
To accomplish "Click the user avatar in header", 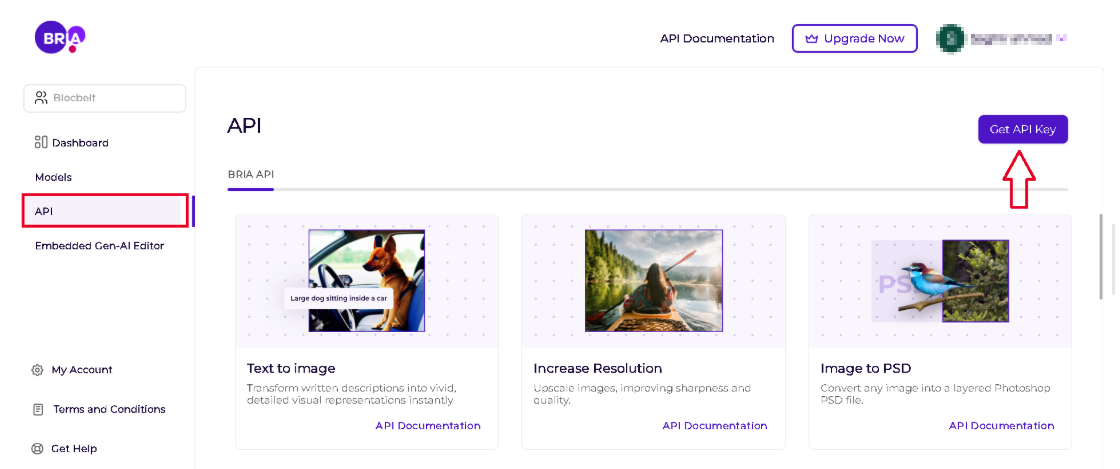I will (x=949, y=38).
